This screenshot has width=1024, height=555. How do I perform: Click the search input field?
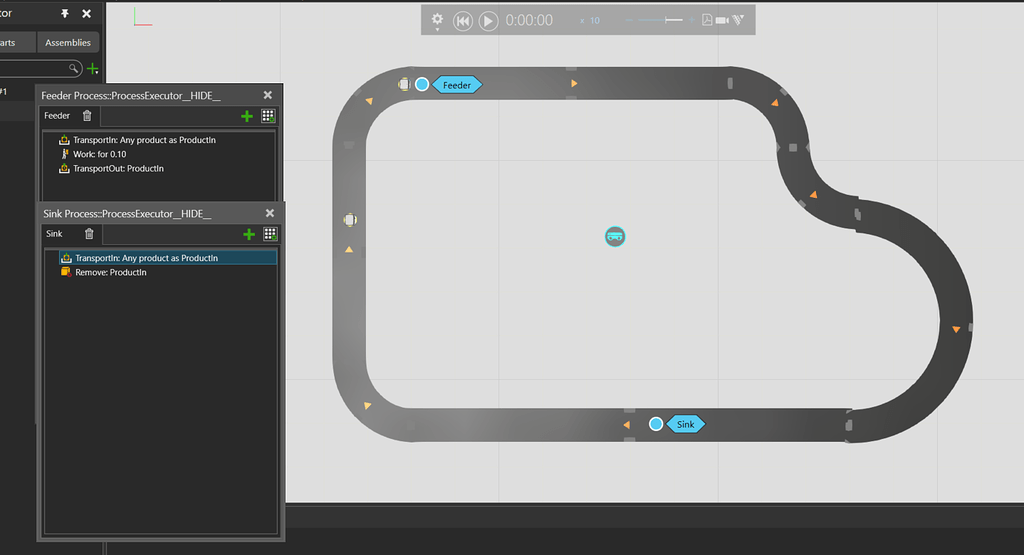pos(34,68)
